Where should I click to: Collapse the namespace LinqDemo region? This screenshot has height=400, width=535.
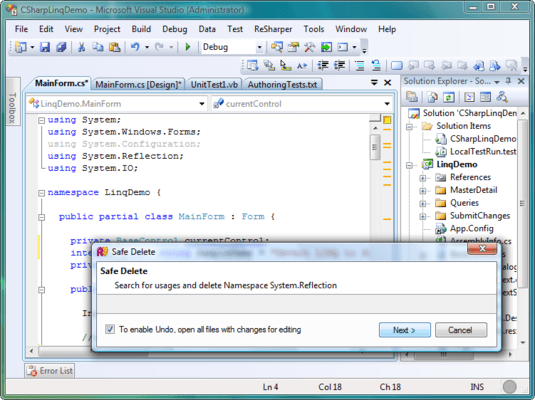tap(41, 193)
